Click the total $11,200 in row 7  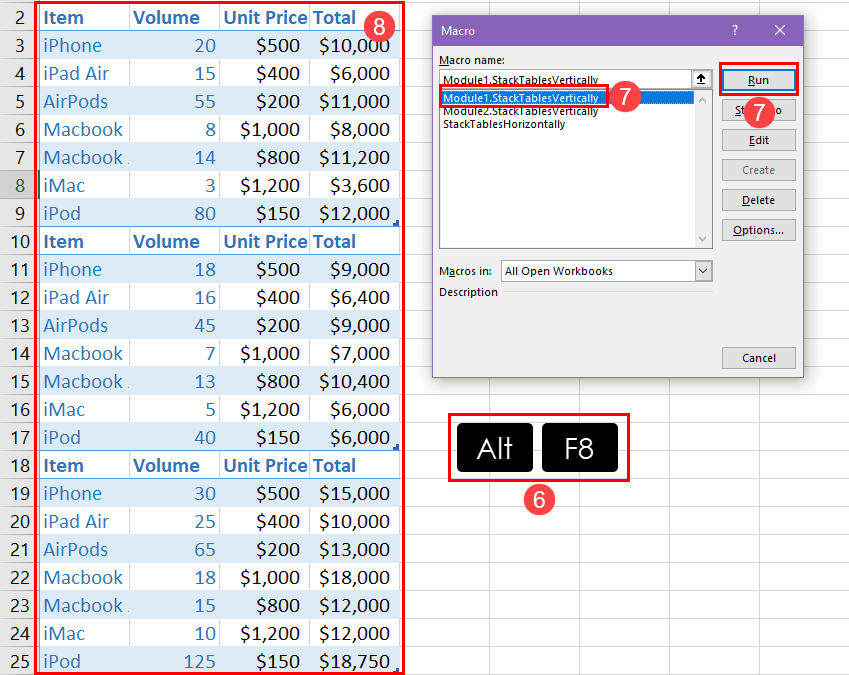[355, 158]
